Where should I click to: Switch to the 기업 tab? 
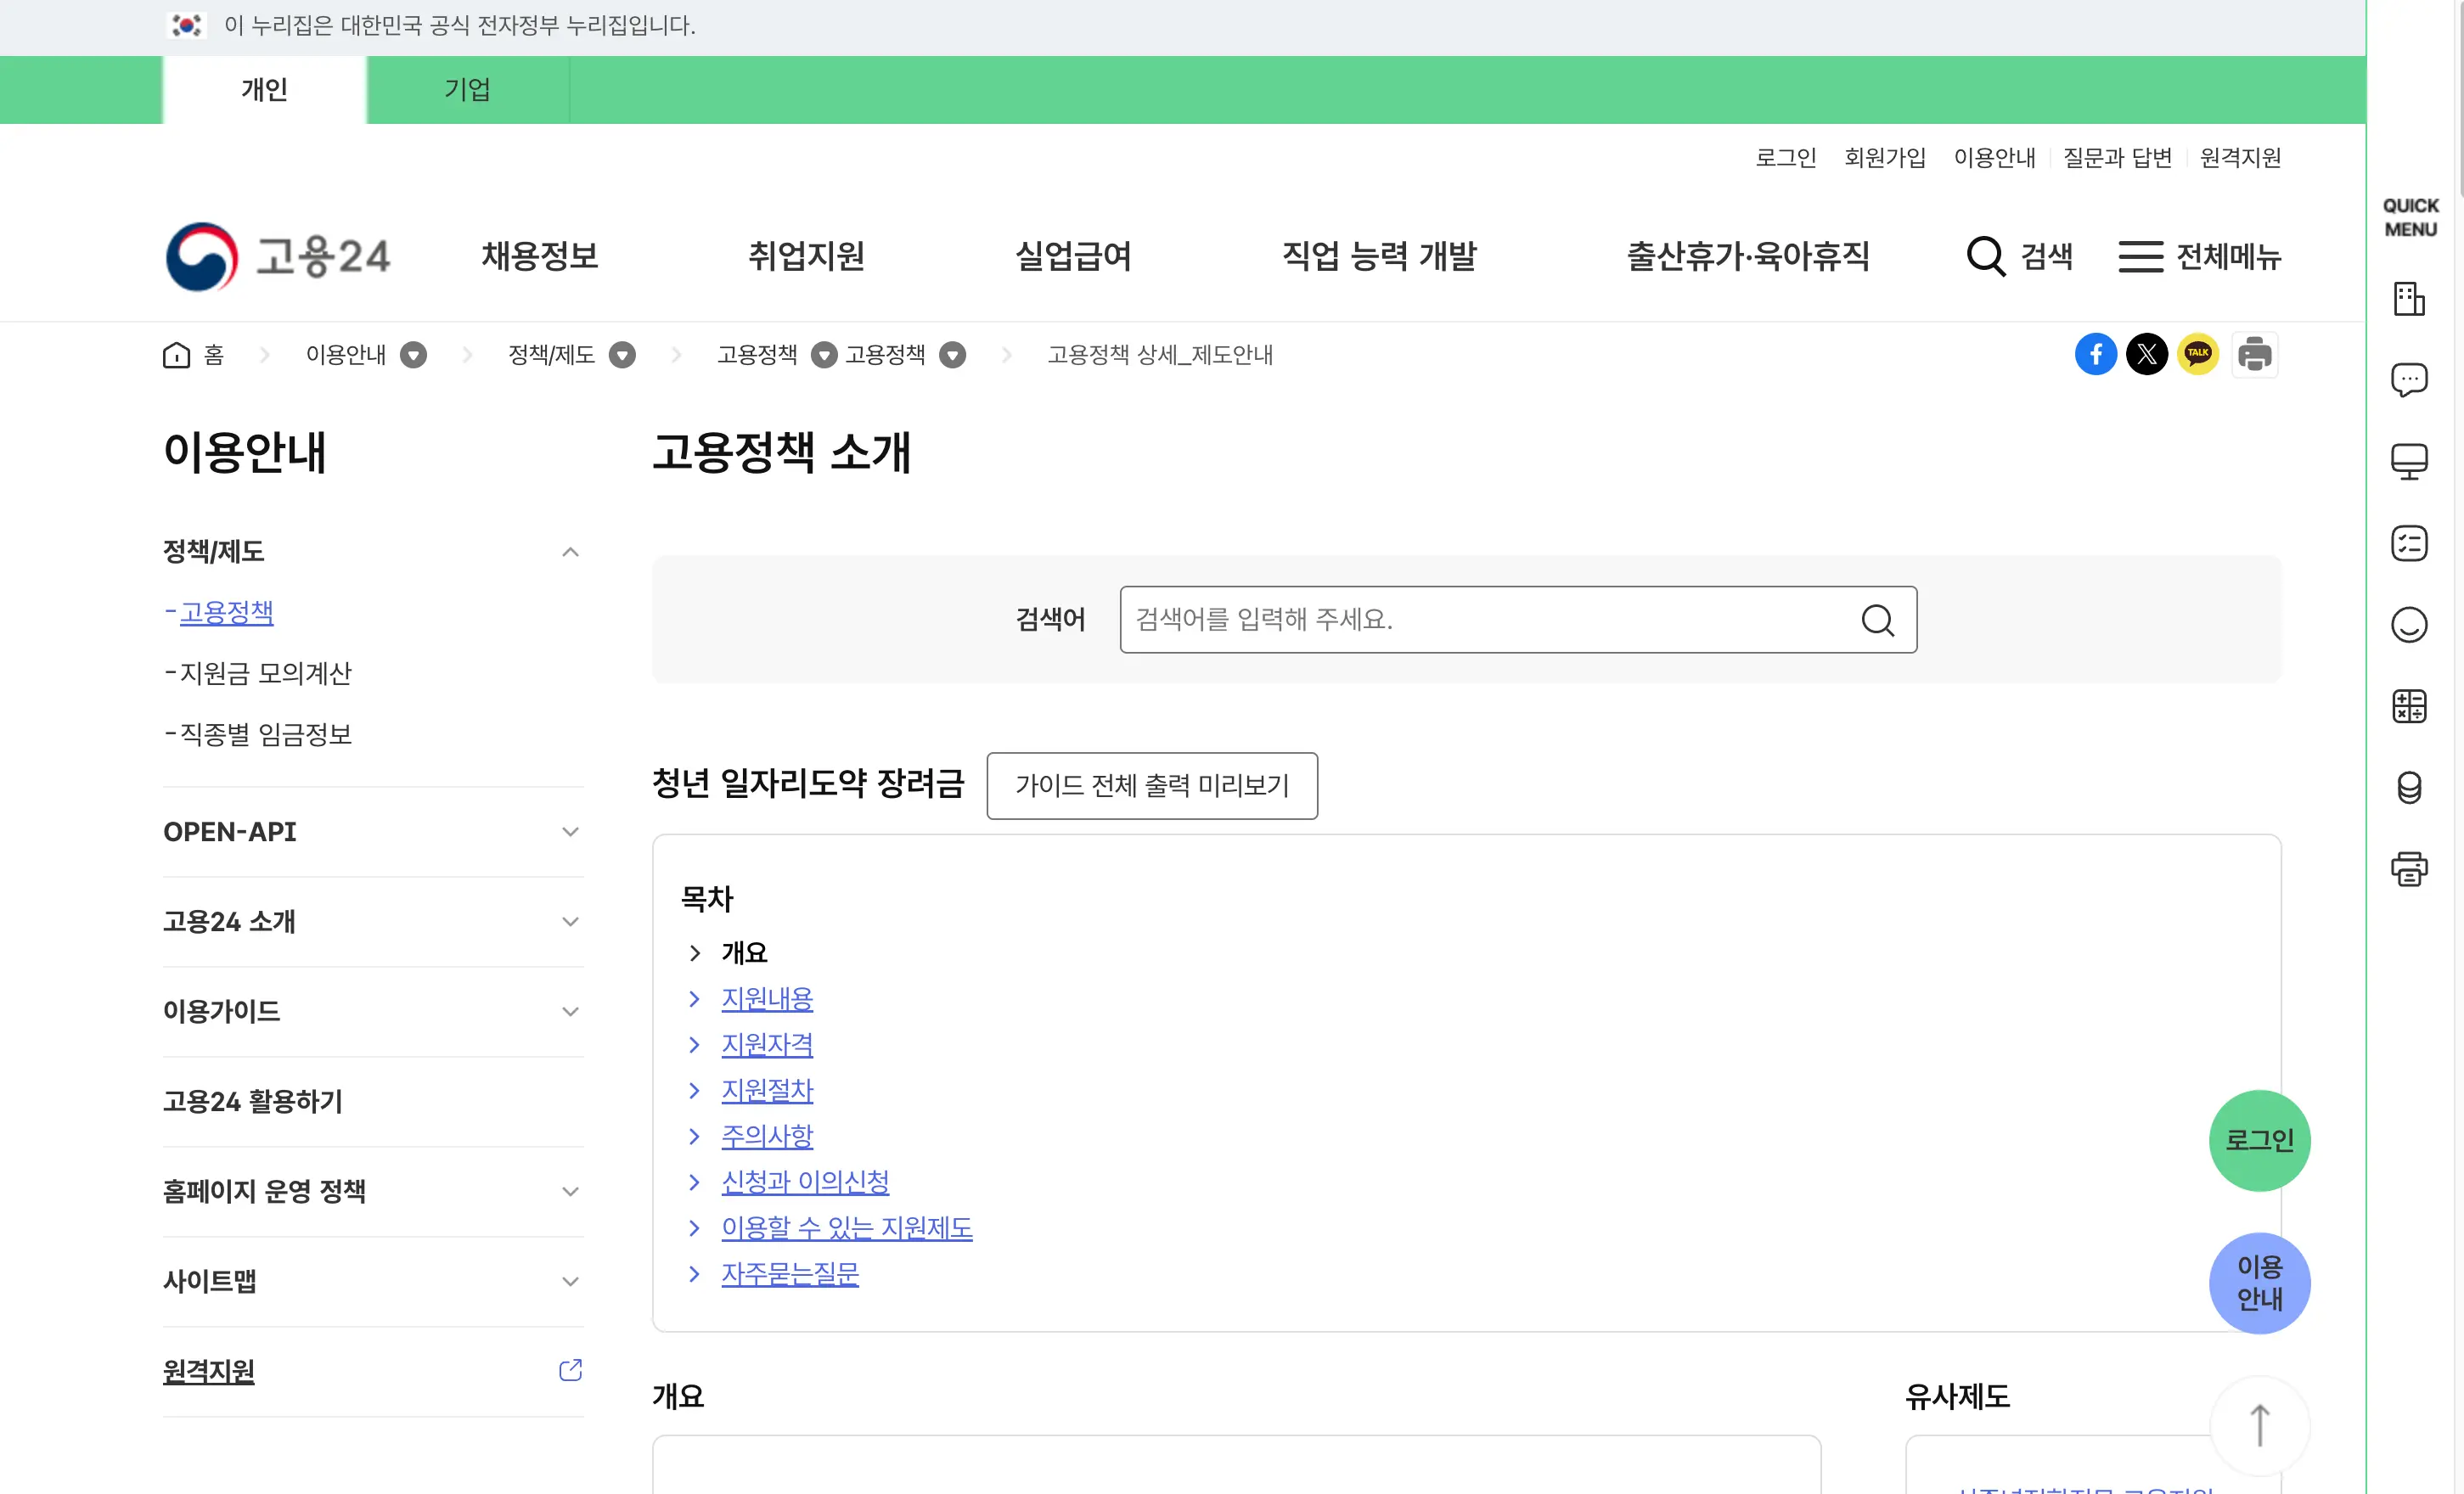point(467,90)
